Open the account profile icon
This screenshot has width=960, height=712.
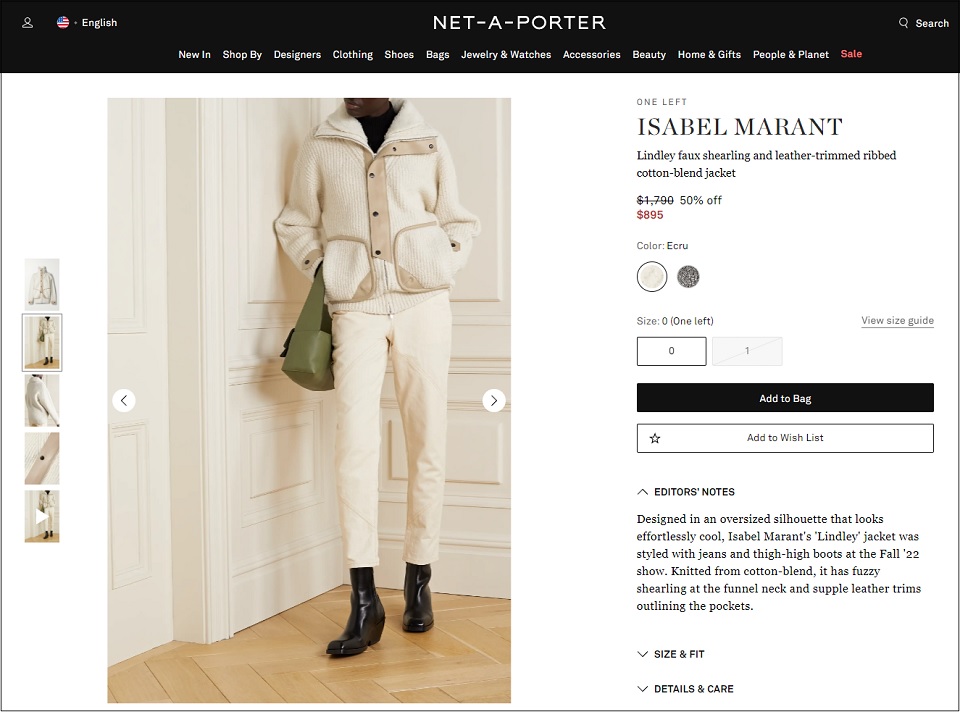(x=28, y=23)
